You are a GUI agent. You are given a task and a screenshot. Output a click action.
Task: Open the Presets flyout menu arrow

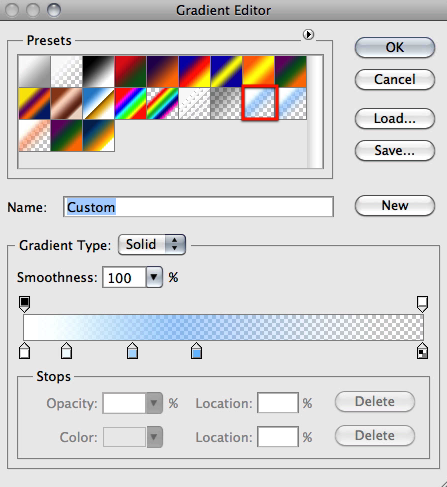pyautogui.click(x=308, y=34)
